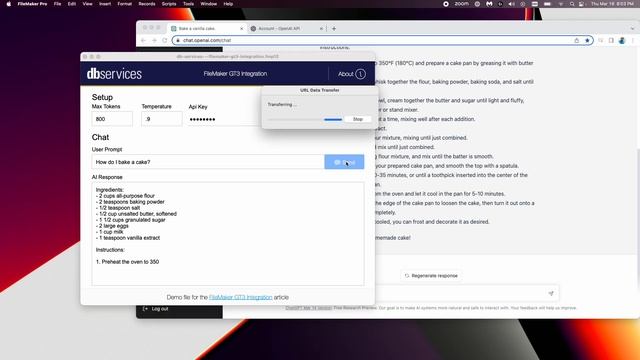
Task: Reload the chat.openai.com page
Action: tap(164, 40)
